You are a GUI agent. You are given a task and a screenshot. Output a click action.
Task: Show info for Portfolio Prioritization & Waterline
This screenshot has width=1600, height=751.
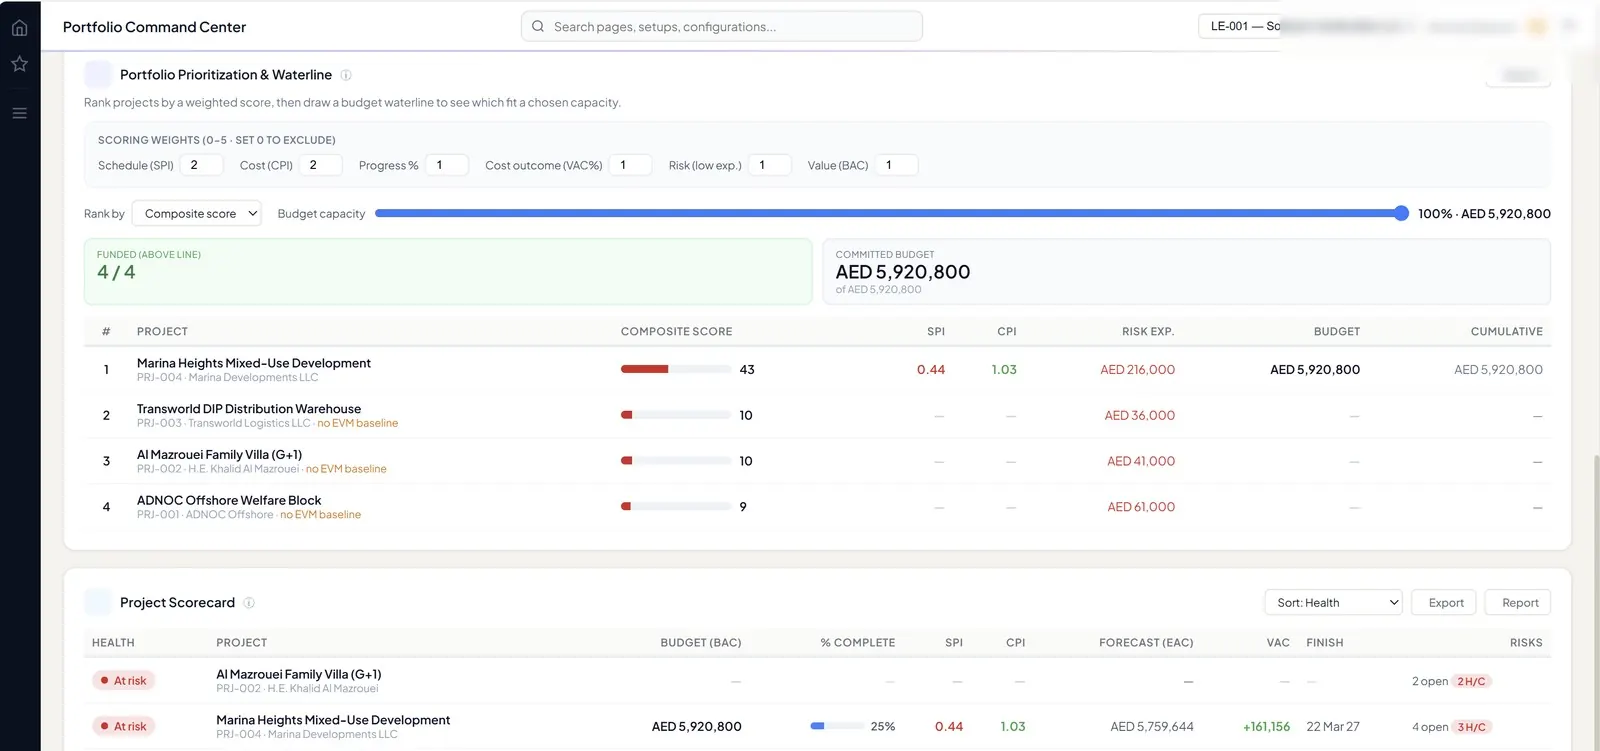(x=346, y=75)
